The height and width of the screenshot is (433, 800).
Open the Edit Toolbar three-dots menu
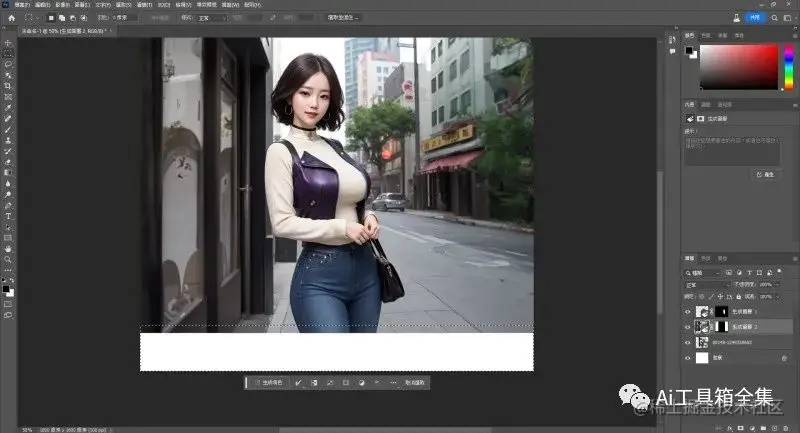coord(8,270)
